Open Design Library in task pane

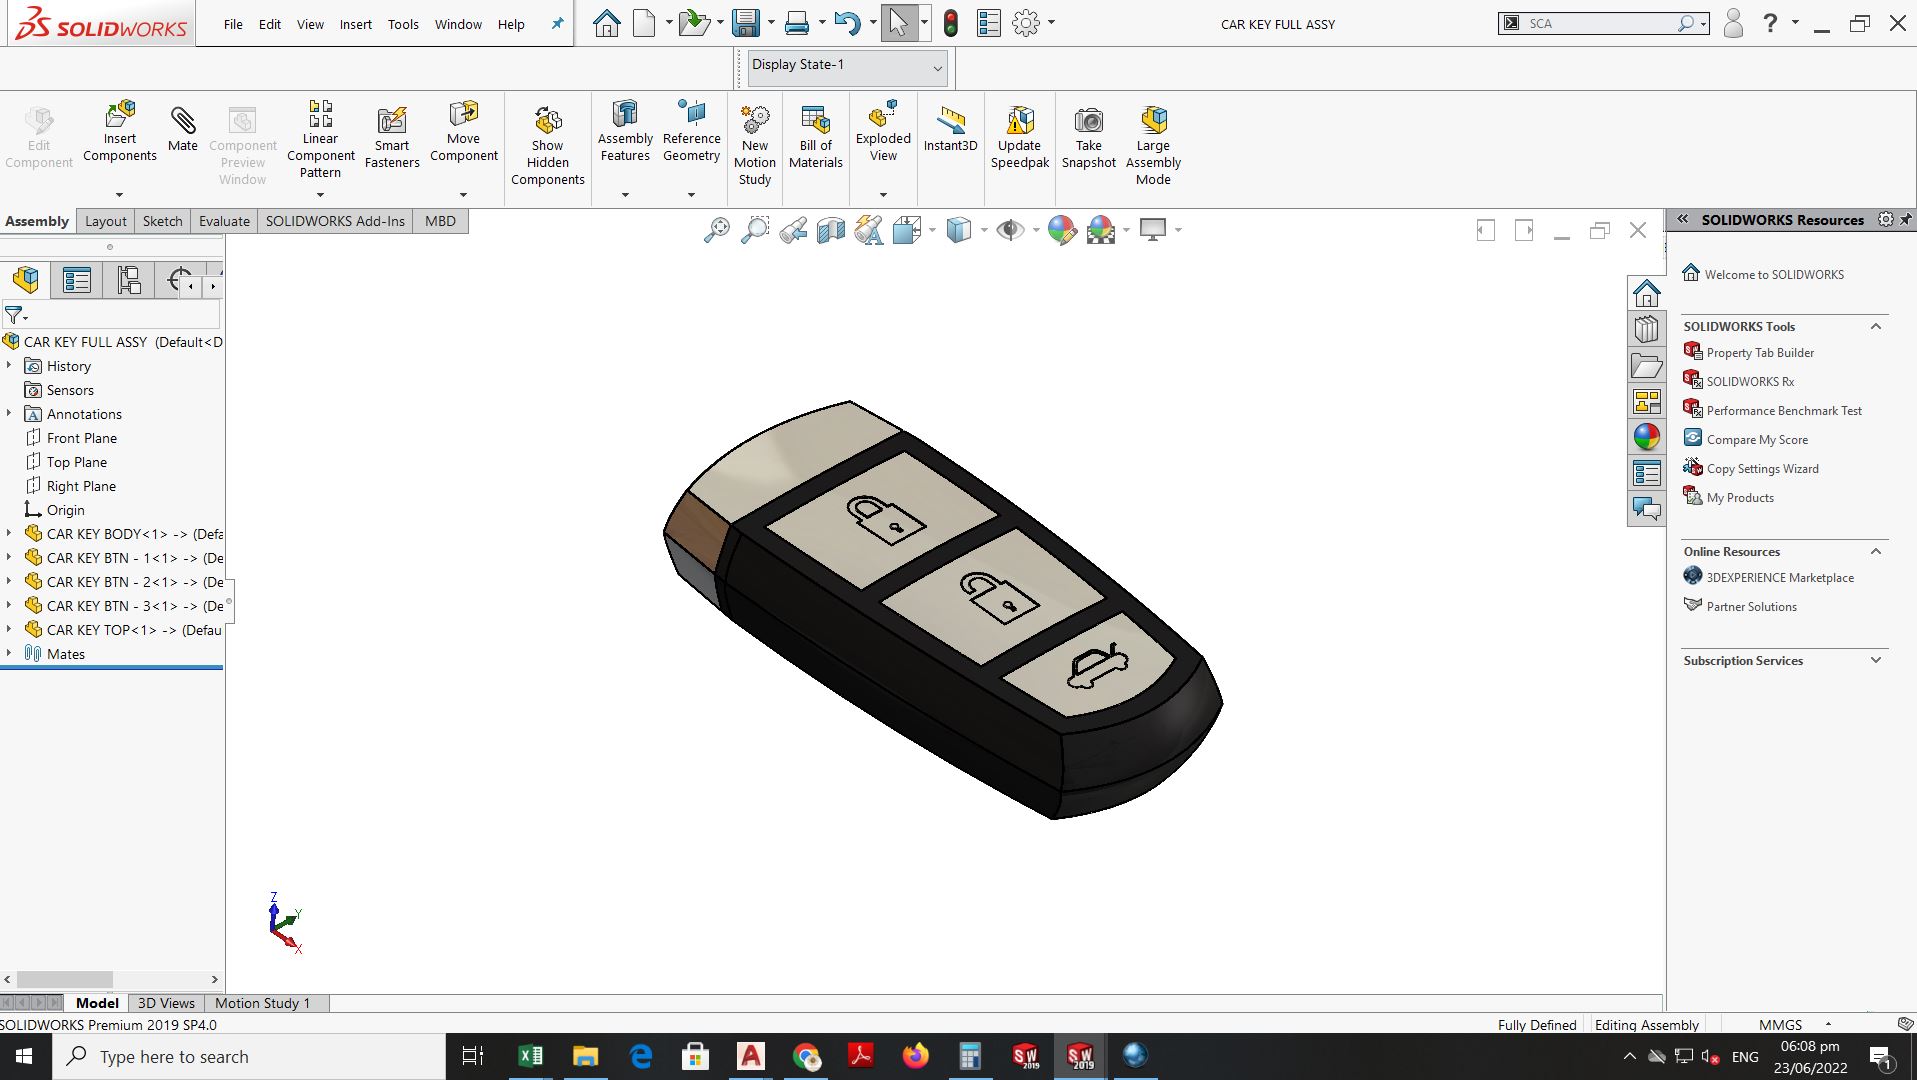point(1647,329)
